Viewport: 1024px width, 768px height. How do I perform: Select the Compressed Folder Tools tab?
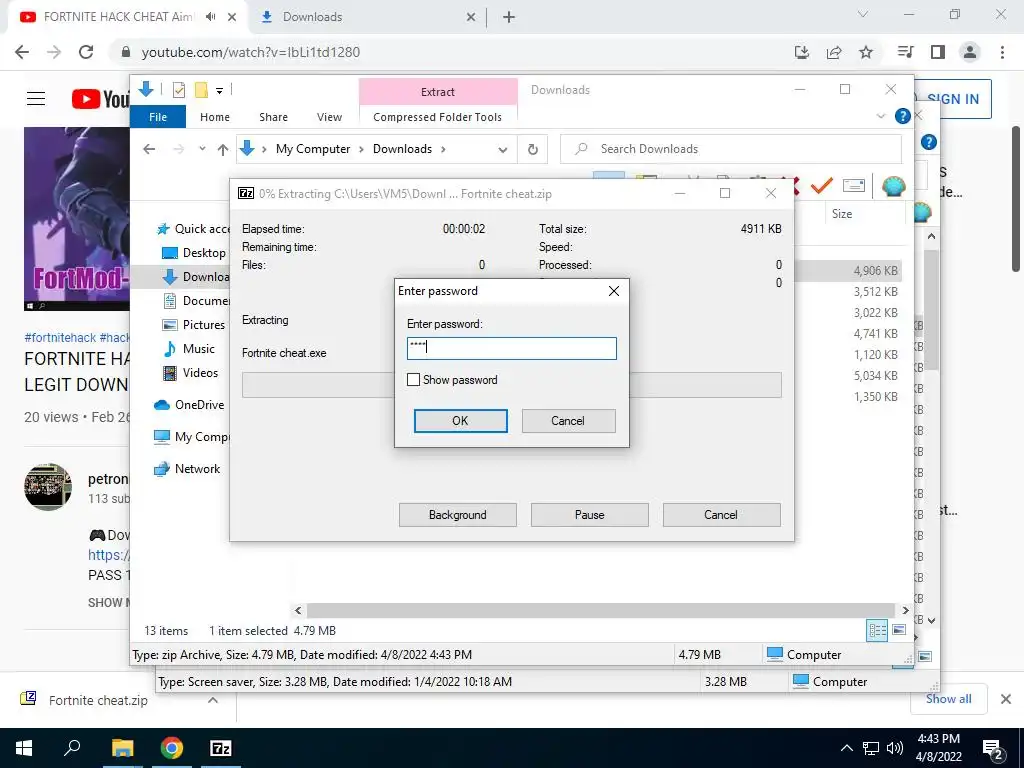click(x=438, y=117)
